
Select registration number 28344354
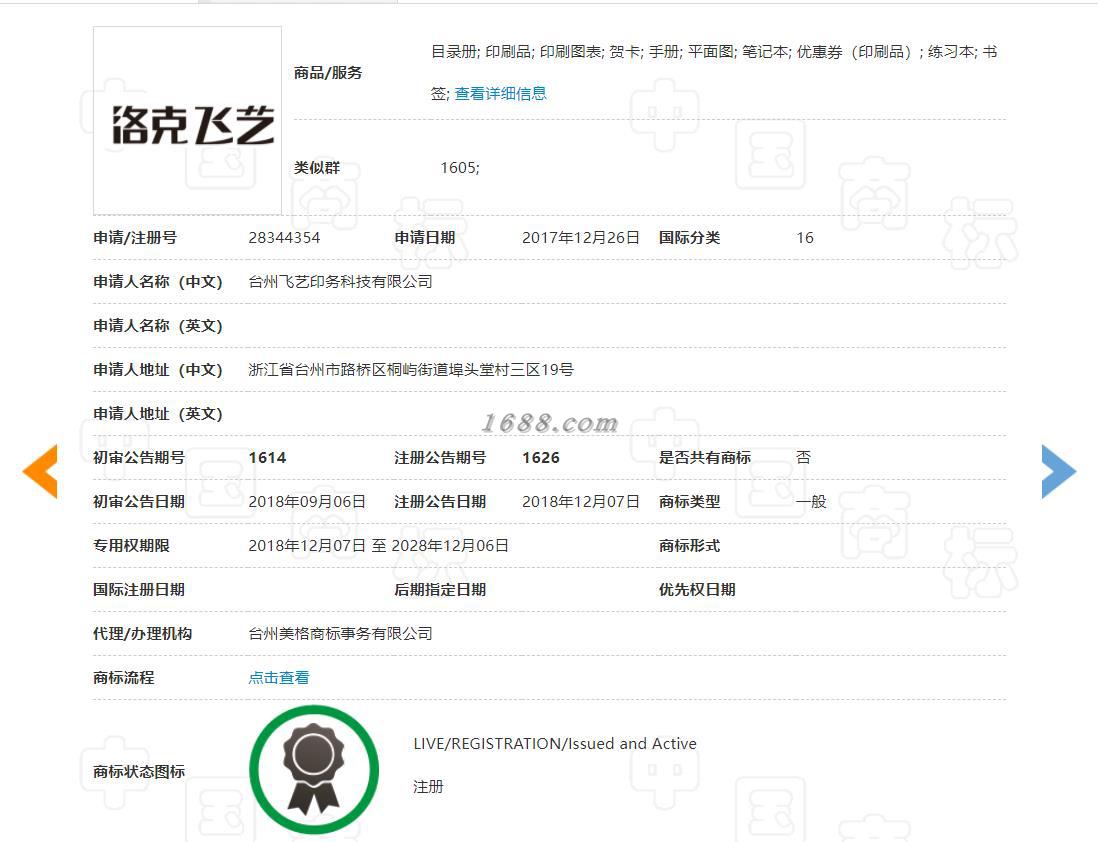tap(284, 238)
